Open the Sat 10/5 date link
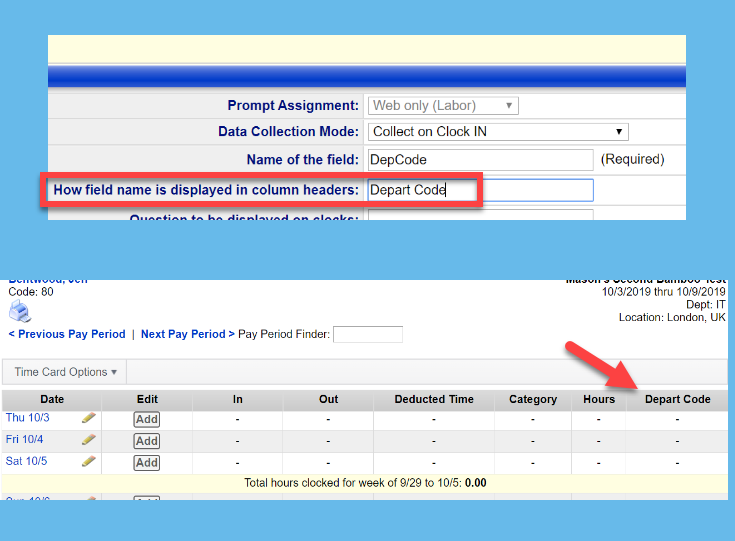 (27, 462)
